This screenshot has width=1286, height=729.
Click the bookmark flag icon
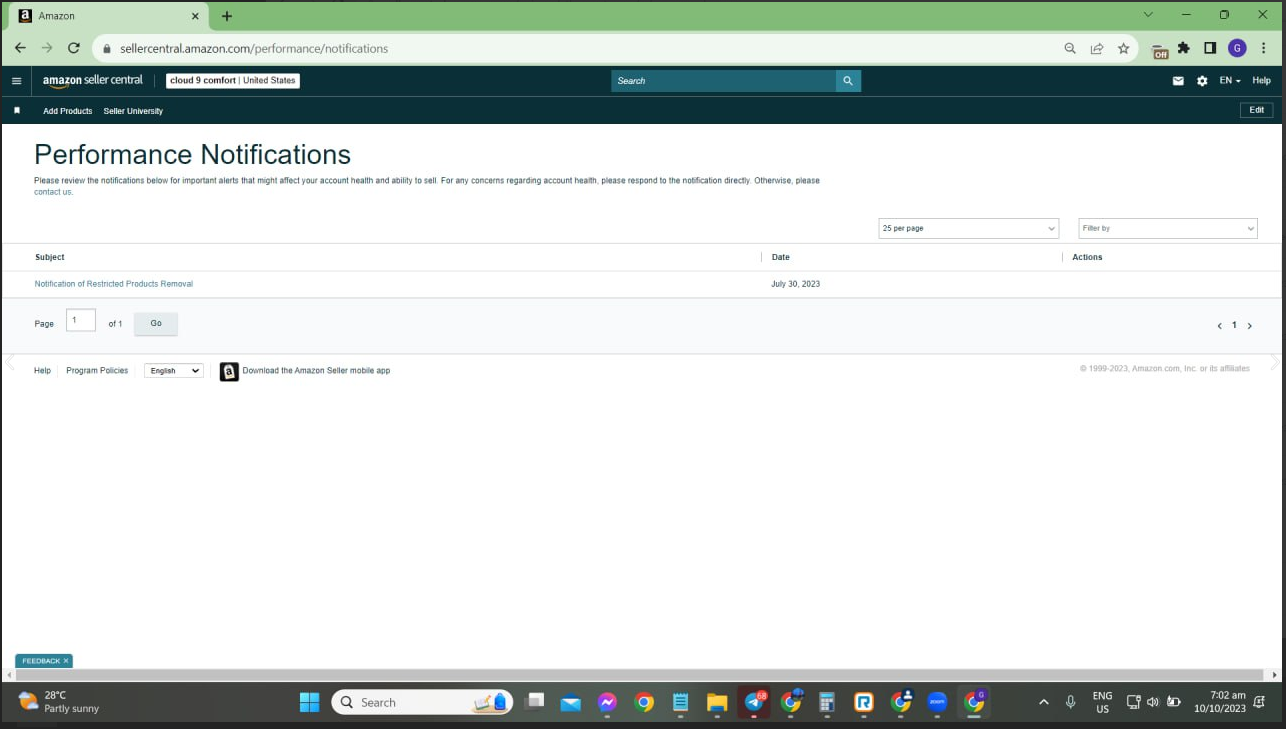click(17, 110)
